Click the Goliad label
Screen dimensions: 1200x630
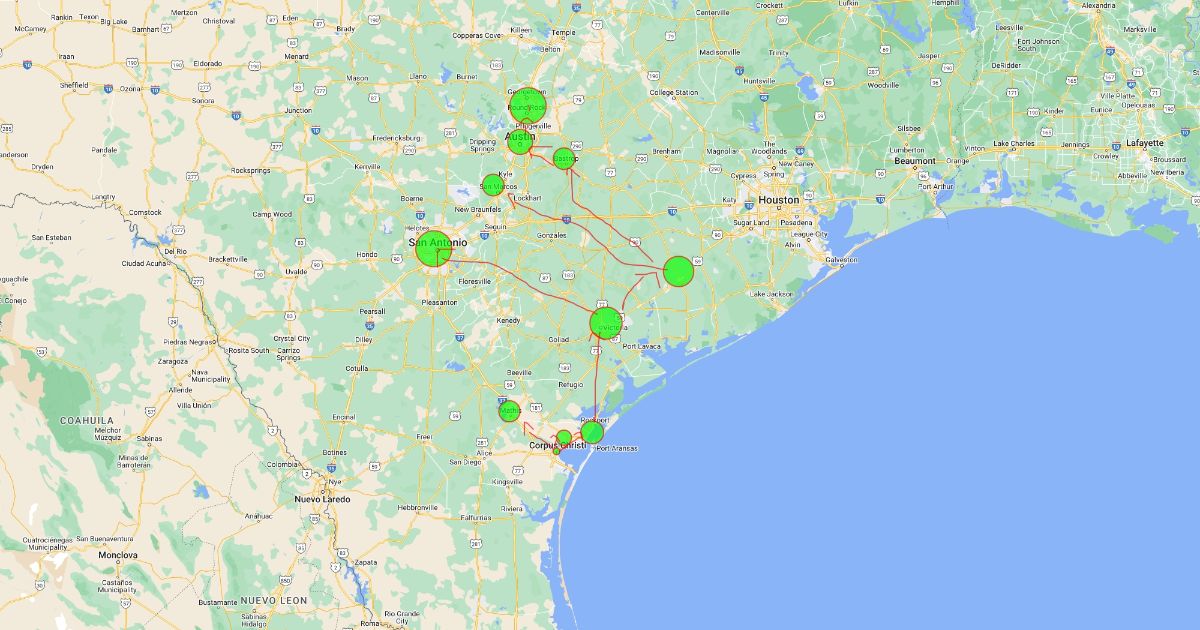pos(558,339)
